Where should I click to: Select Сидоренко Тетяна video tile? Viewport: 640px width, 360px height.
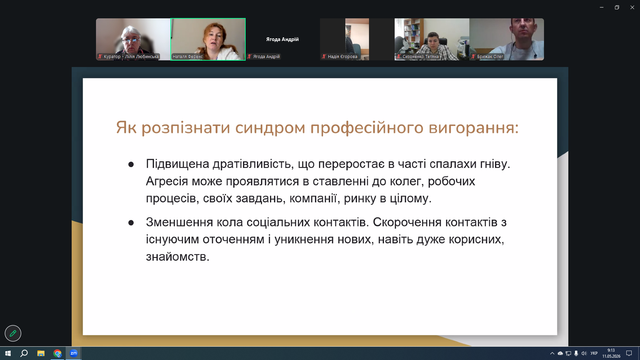[x=432, y=39]
